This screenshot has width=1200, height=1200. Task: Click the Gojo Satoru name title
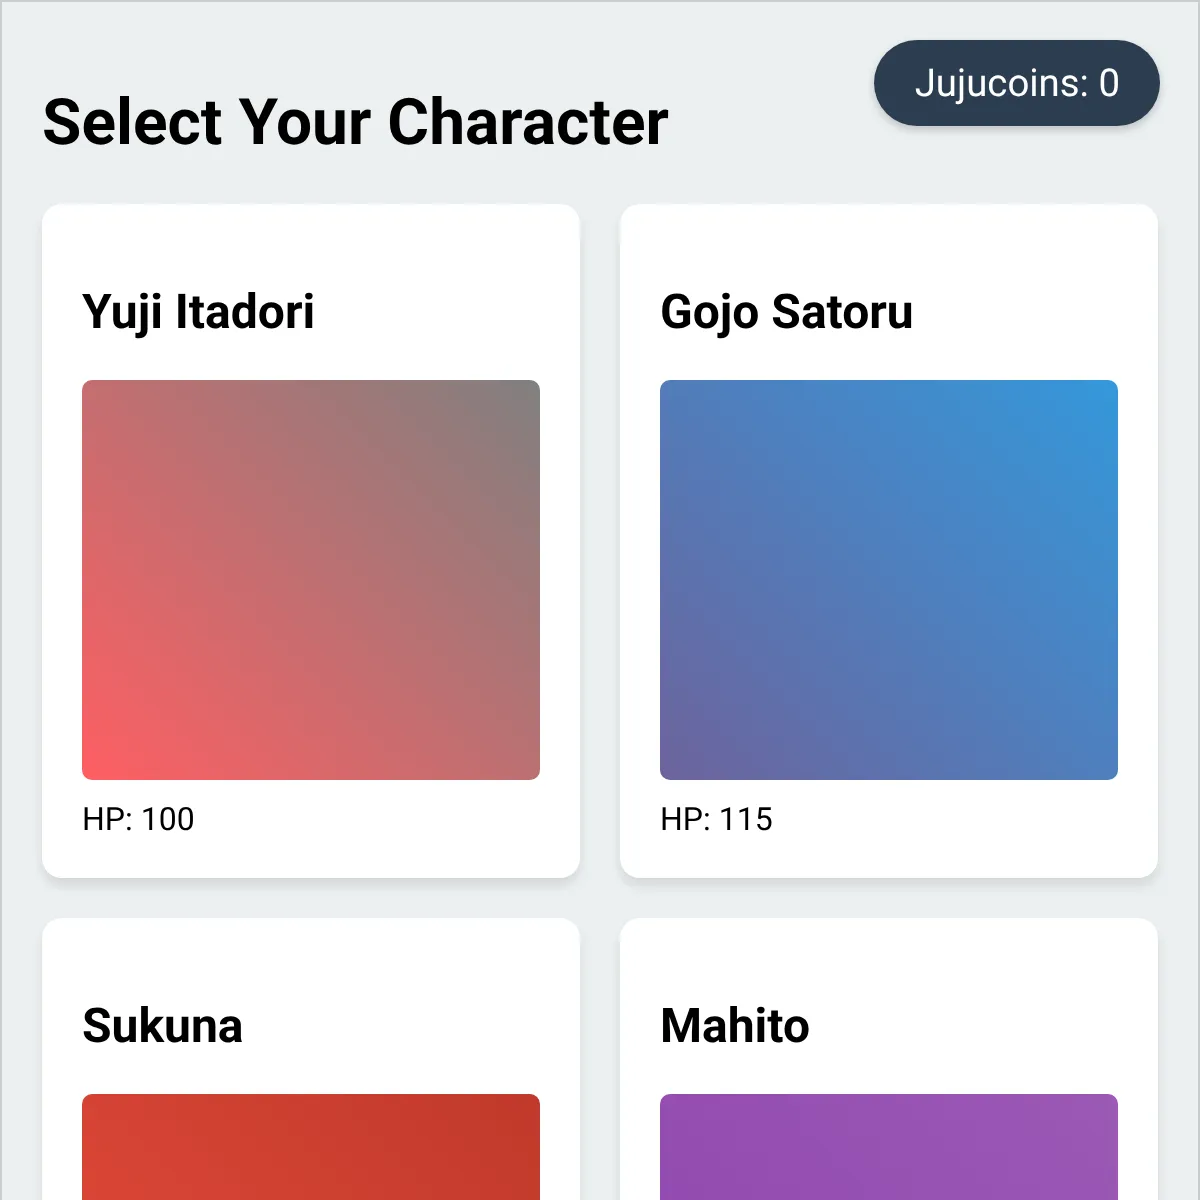point(786,312)
